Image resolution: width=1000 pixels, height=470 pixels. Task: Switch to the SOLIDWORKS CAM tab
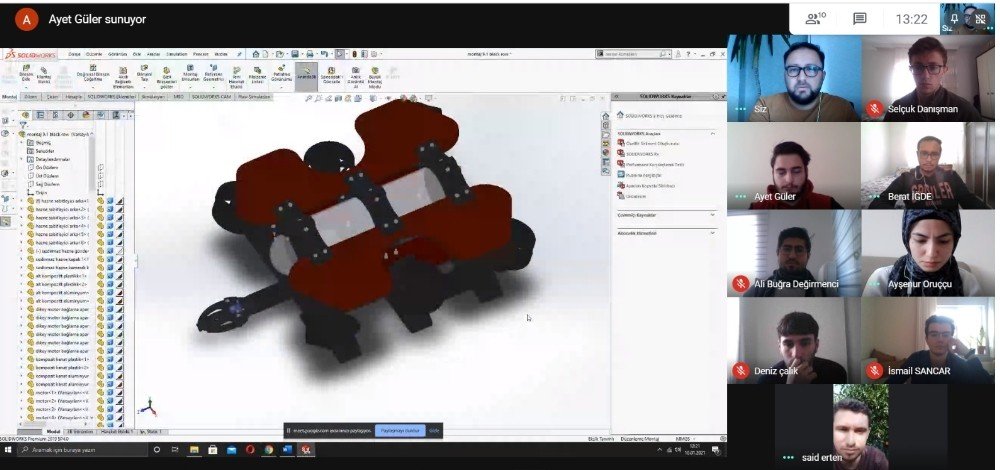coord(211,97)
